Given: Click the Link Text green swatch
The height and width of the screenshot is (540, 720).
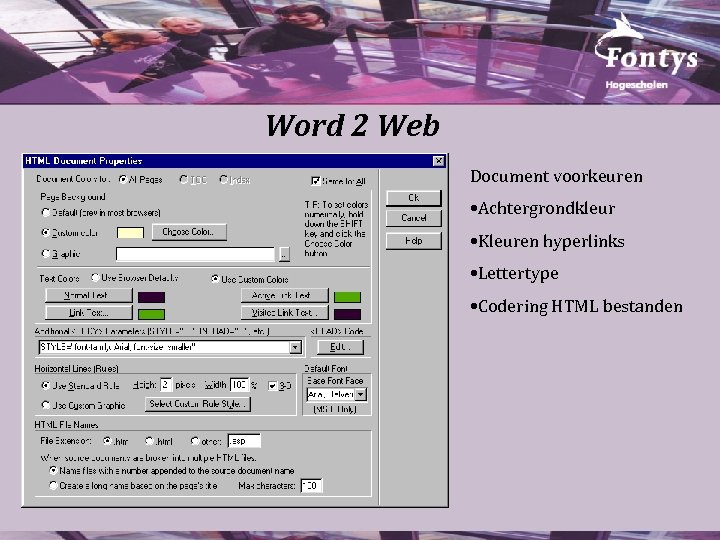Looking at the screenshot, I should 152,315.
